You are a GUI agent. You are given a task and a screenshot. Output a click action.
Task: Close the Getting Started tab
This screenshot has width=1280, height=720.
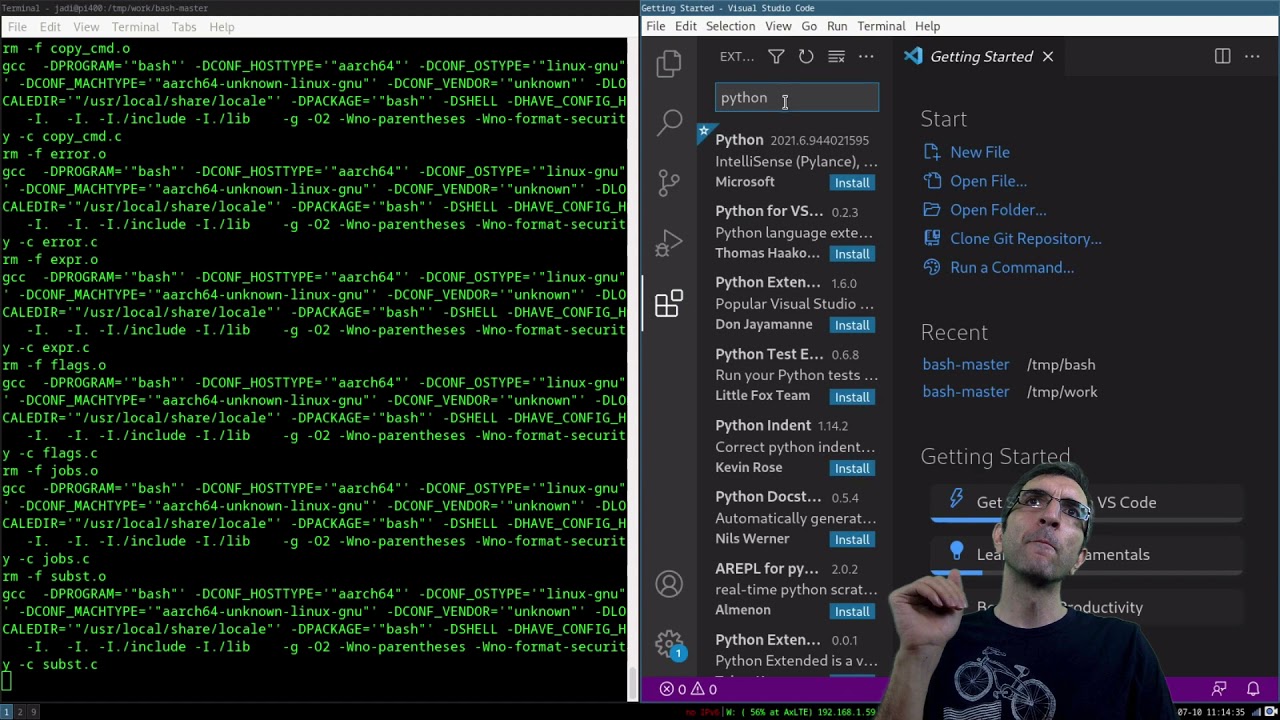click(1048, 57)
